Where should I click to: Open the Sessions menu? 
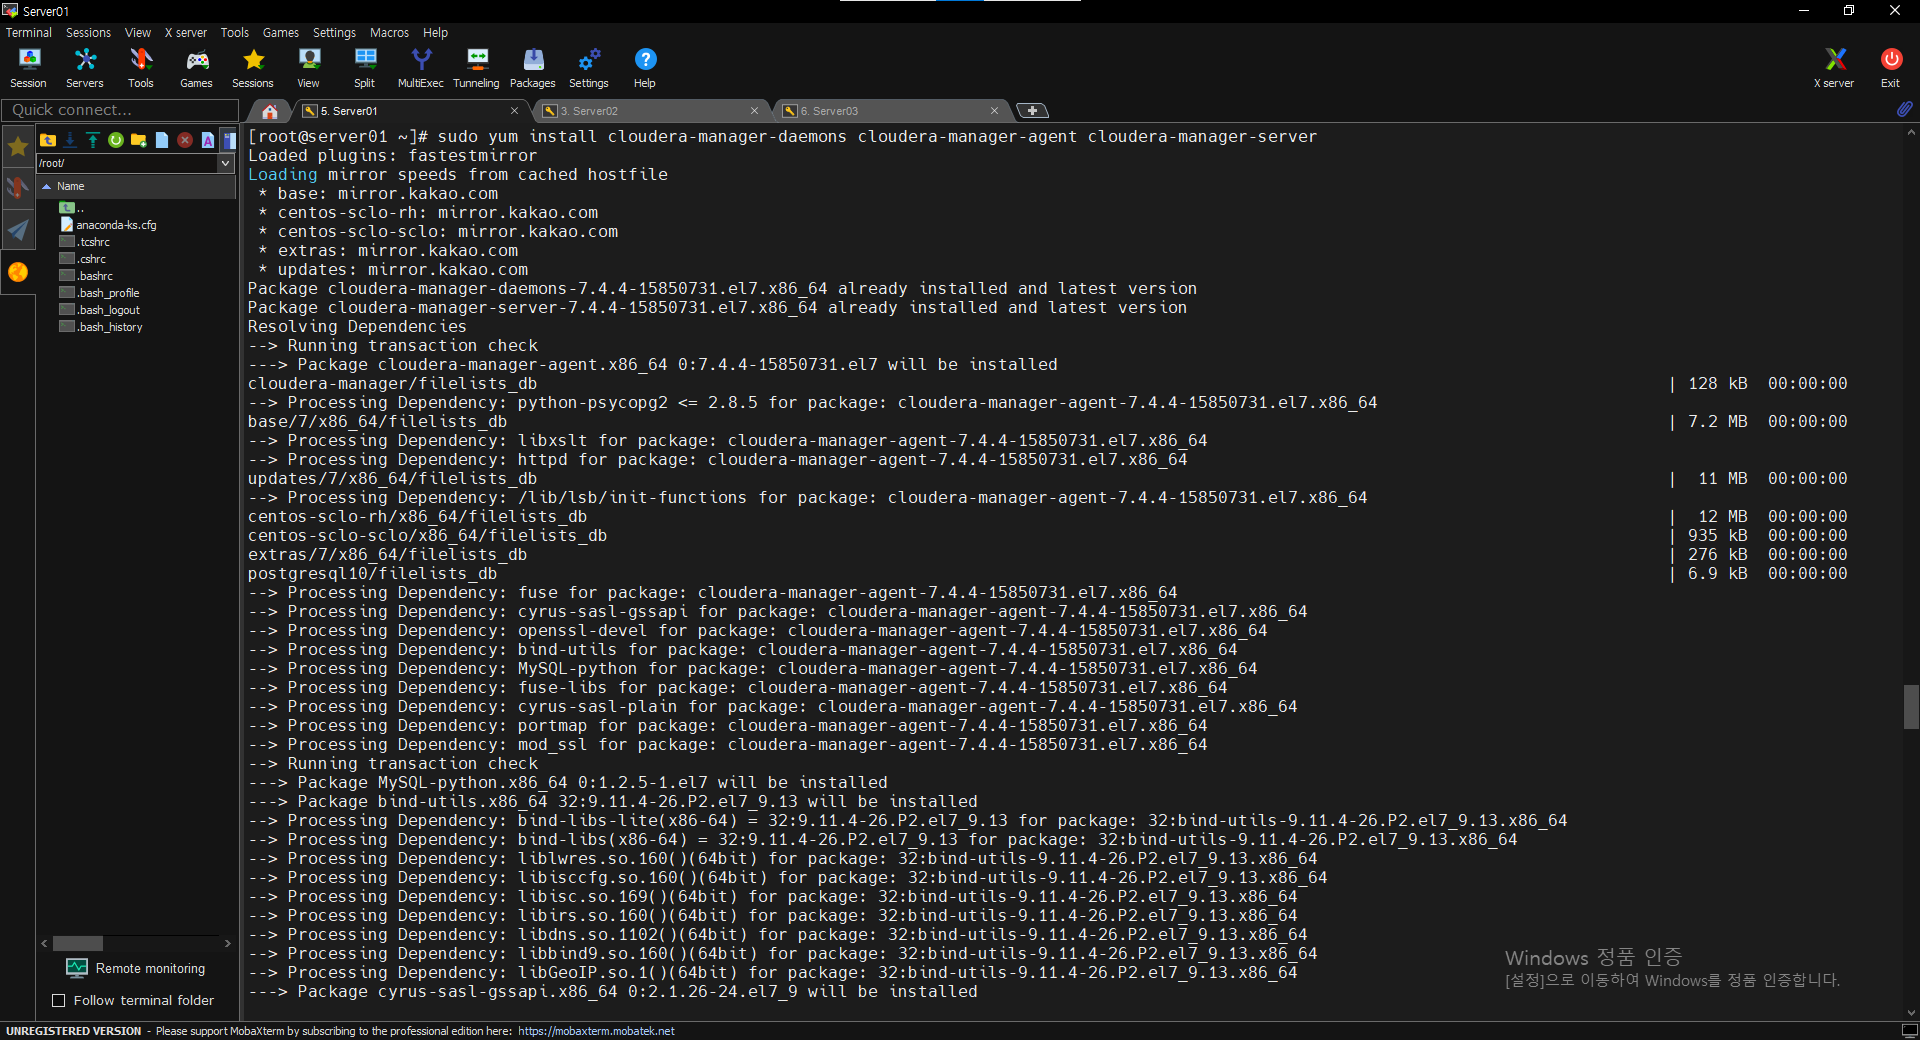coord(88,32)
